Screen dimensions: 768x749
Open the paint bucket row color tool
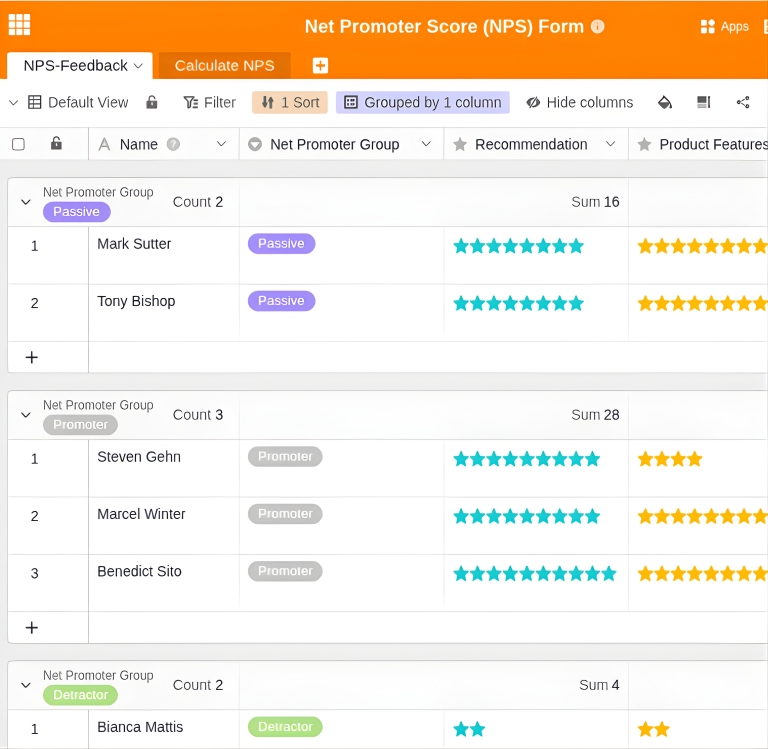[665, 102]
